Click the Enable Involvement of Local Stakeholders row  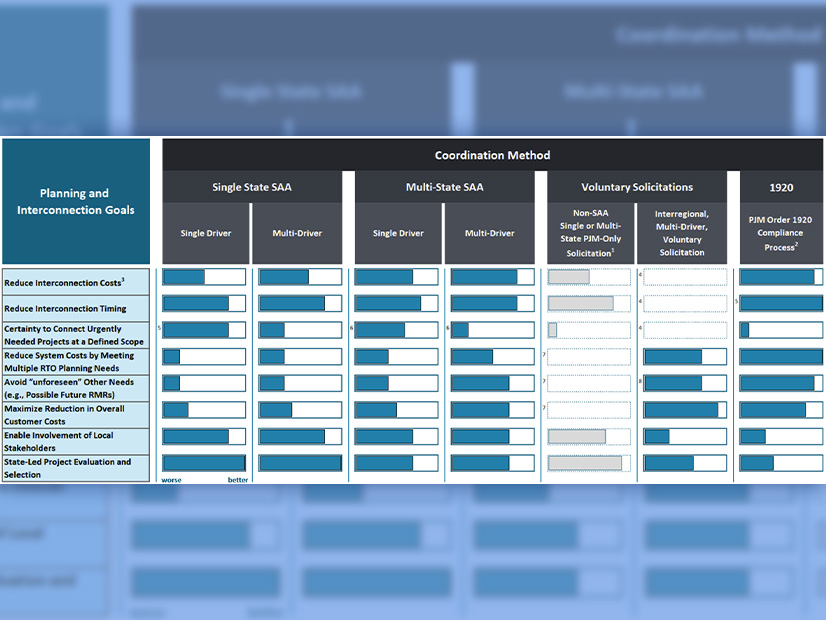75,442
